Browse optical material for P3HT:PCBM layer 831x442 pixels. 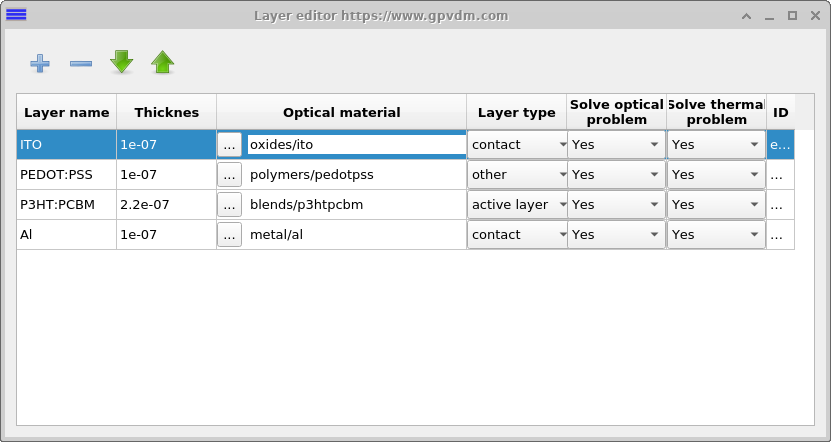(230, 205)
